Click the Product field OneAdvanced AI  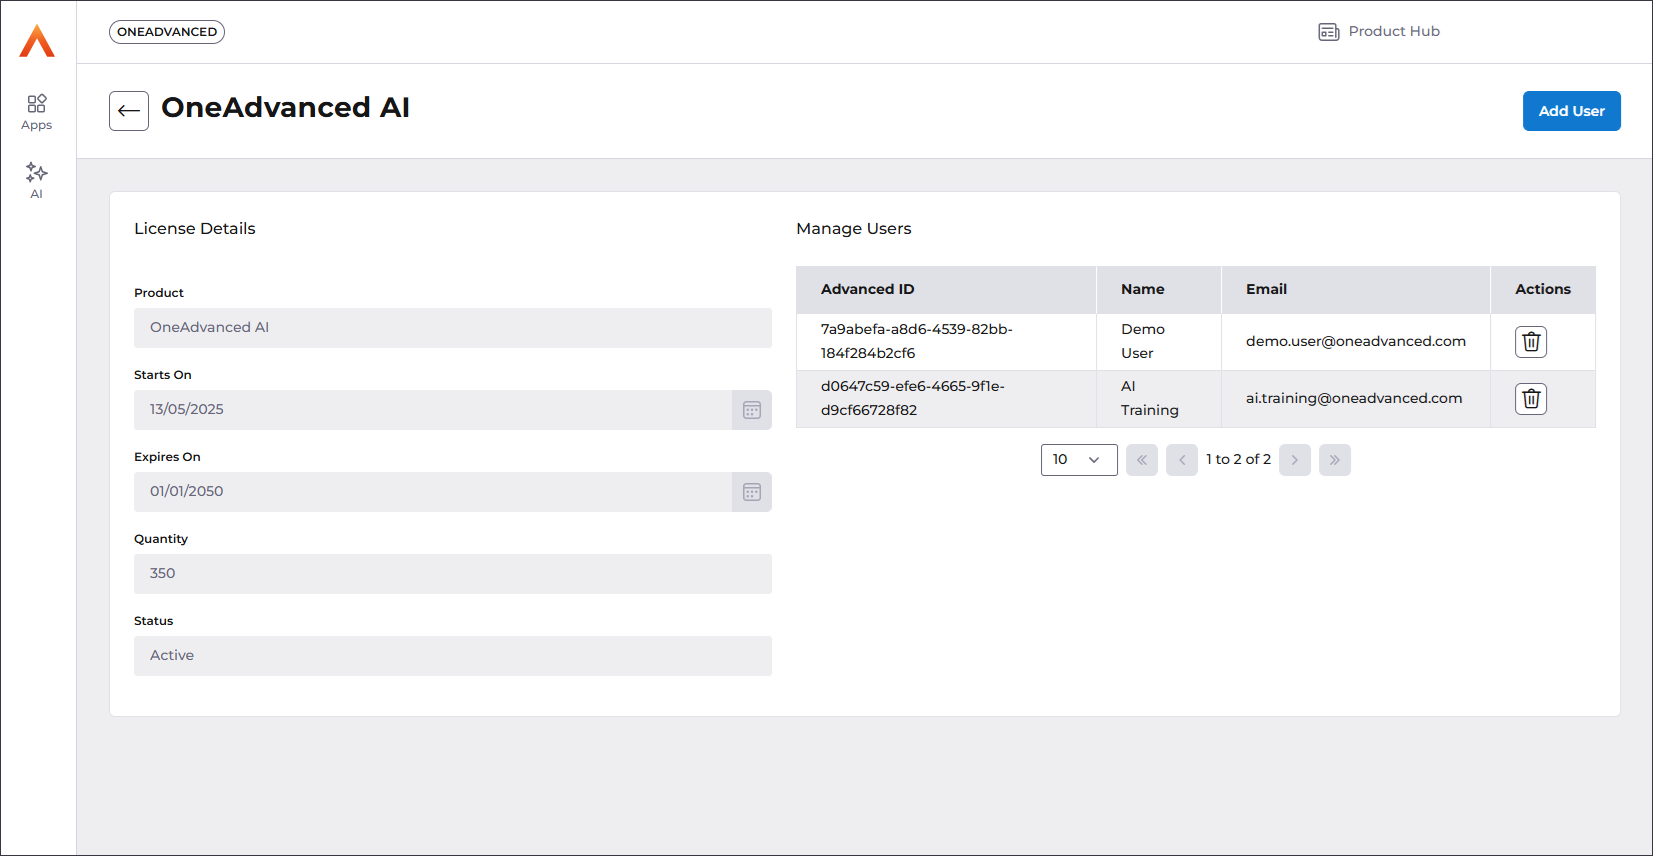point(453,328)
